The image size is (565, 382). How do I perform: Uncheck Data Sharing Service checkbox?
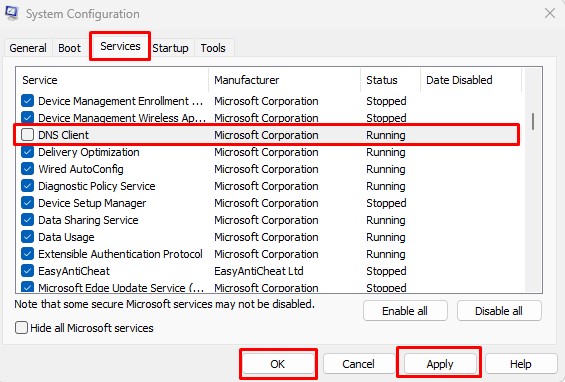coord(27,219)
